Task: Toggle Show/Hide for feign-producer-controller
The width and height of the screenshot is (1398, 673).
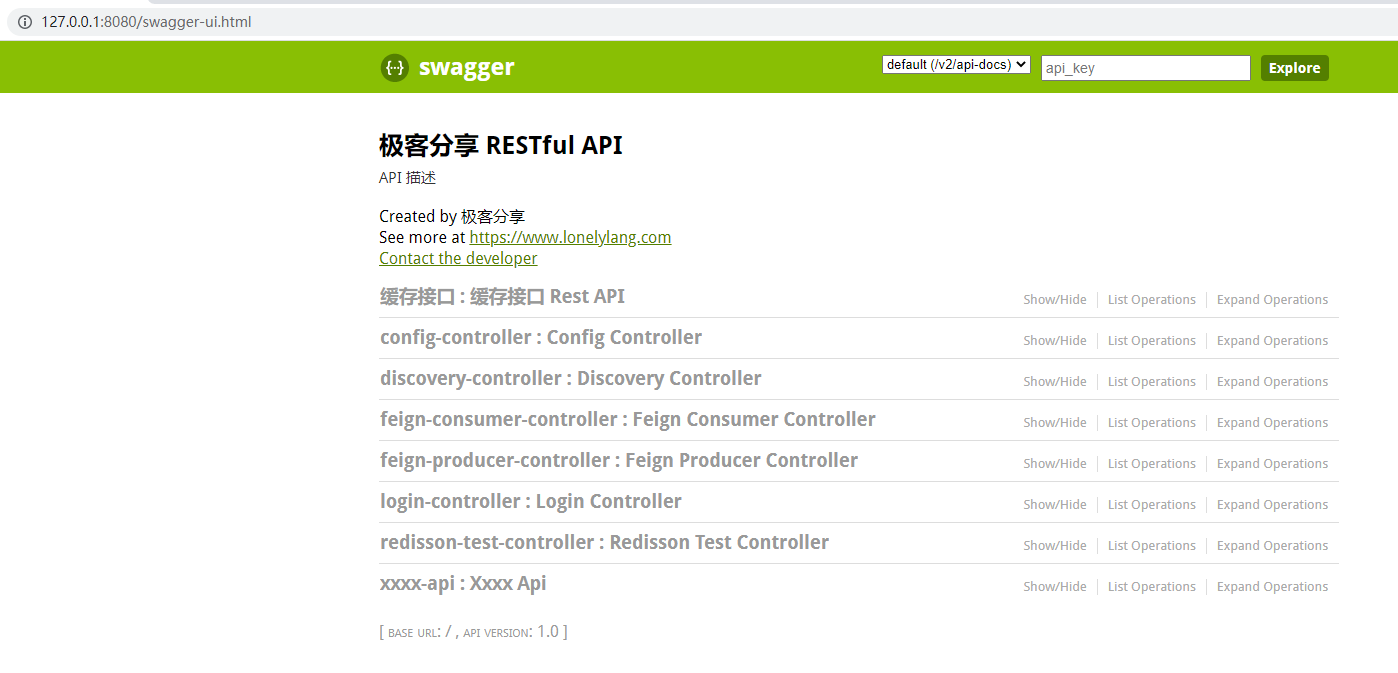Action: point(1055,464)
